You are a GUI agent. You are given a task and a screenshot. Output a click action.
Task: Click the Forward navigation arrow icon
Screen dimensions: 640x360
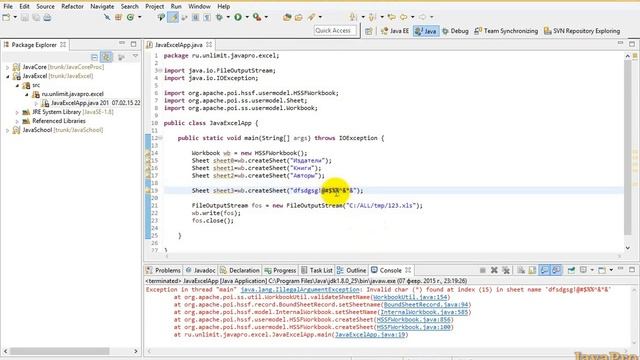point(422,17)
